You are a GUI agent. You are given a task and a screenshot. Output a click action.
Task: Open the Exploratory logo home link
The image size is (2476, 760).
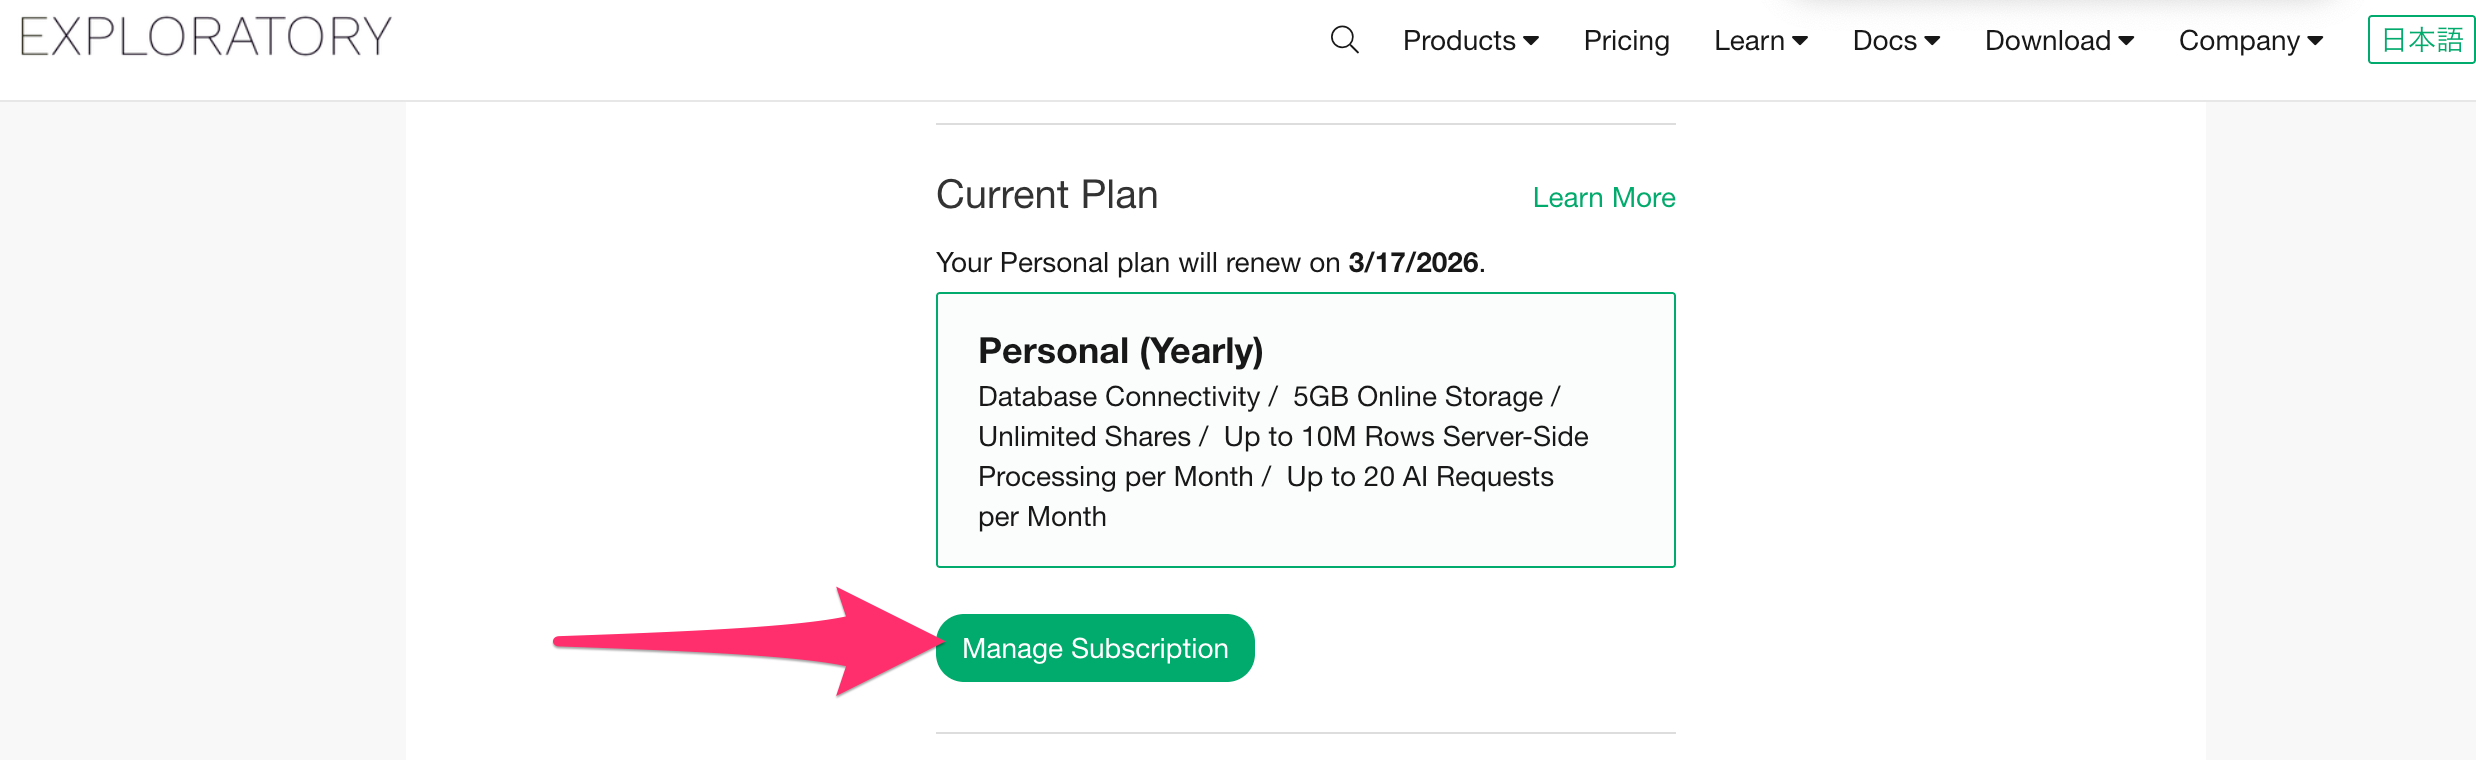(x=206, y=37)
